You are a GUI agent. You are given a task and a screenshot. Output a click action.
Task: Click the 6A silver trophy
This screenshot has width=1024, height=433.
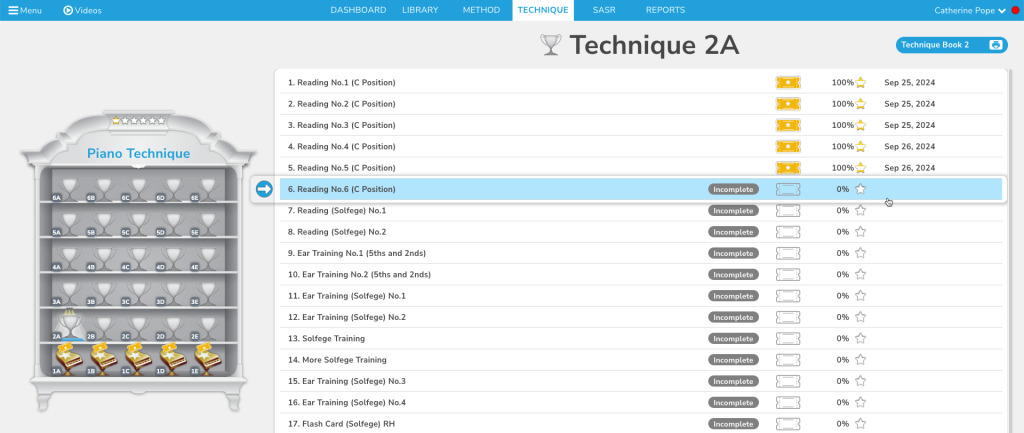70,186
